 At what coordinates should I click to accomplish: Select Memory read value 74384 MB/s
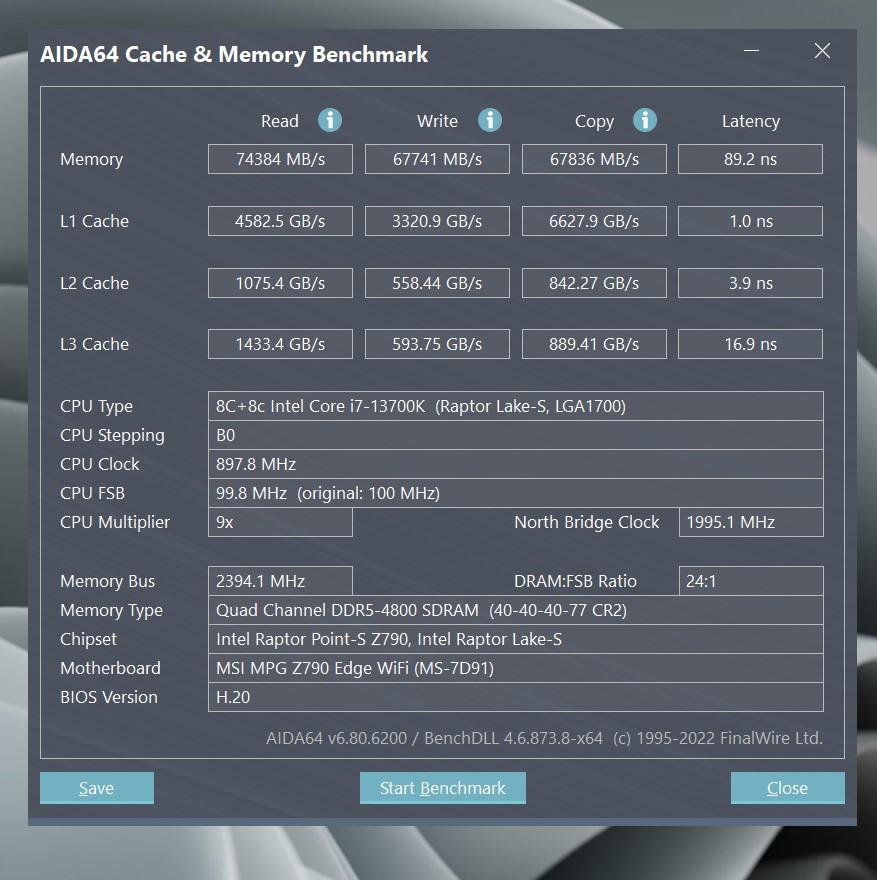280,159
